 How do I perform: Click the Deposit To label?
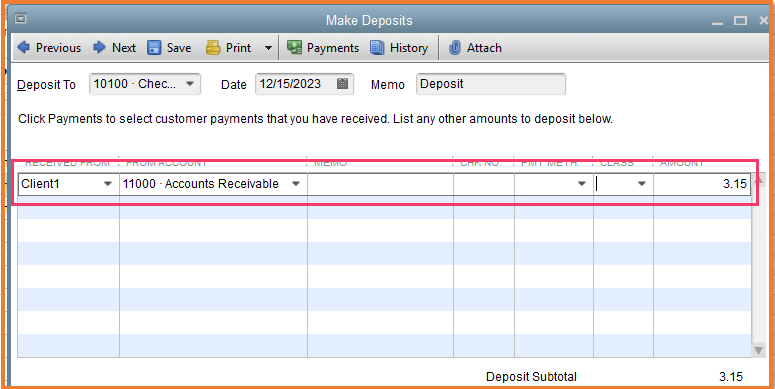[x=46, y=85]
